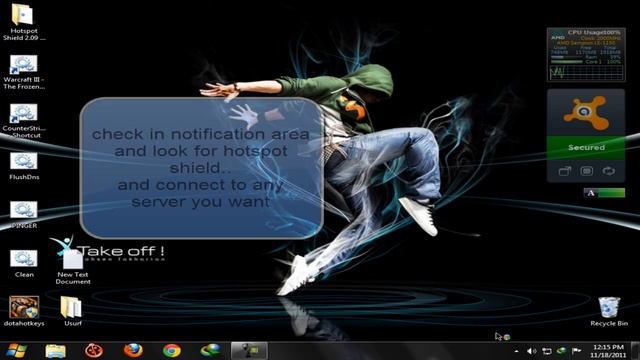This screenshot has height=360, width=640.
Task: Open Windows Explorer from the taskbar
Action: [56, 351]
